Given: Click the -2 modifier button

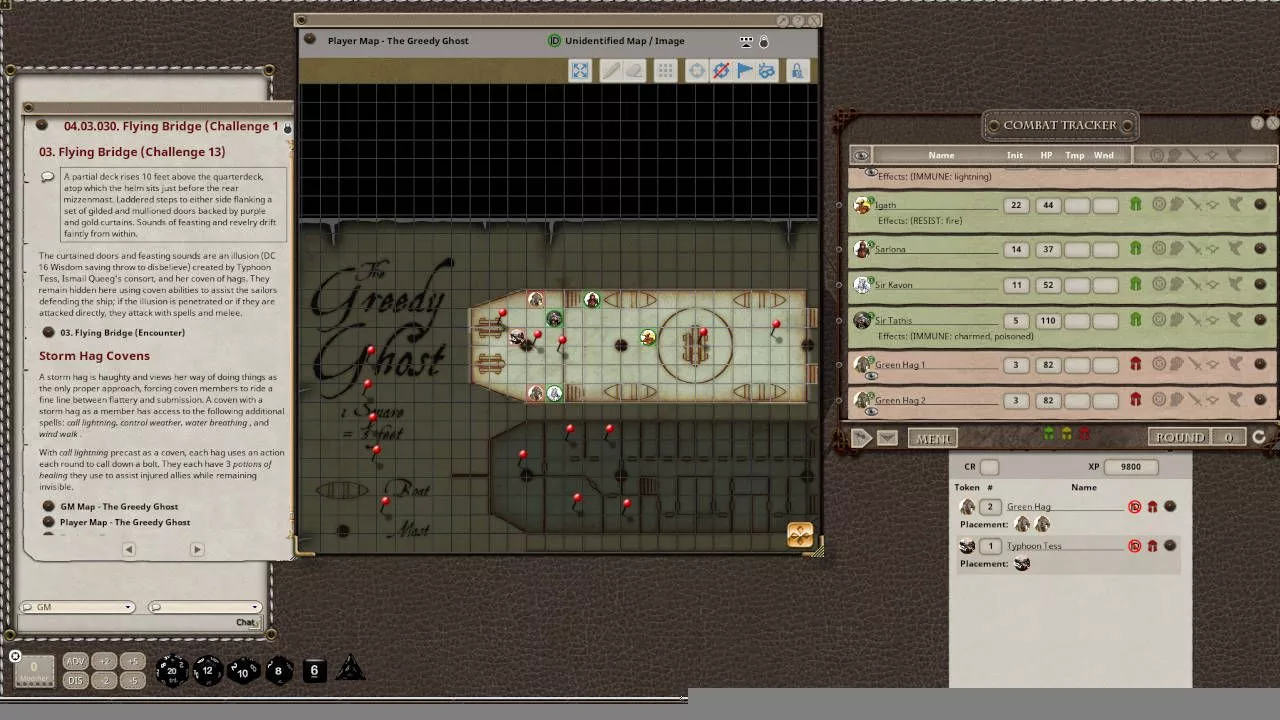Looking at the screenshot, I should (x=103, y=680).
